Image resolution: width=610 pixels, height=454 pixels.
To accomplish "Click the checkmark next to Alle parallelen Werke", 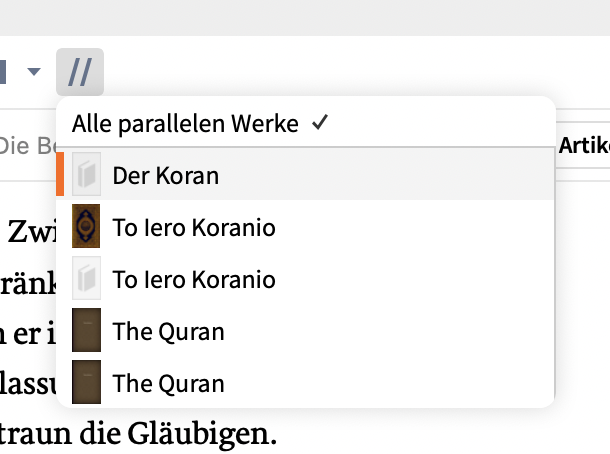I will (320, 123).
